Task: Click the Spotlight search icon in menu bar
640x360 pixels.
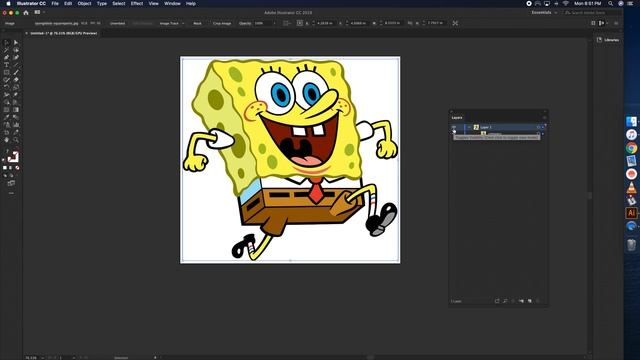Action: (x=611, y=3)
